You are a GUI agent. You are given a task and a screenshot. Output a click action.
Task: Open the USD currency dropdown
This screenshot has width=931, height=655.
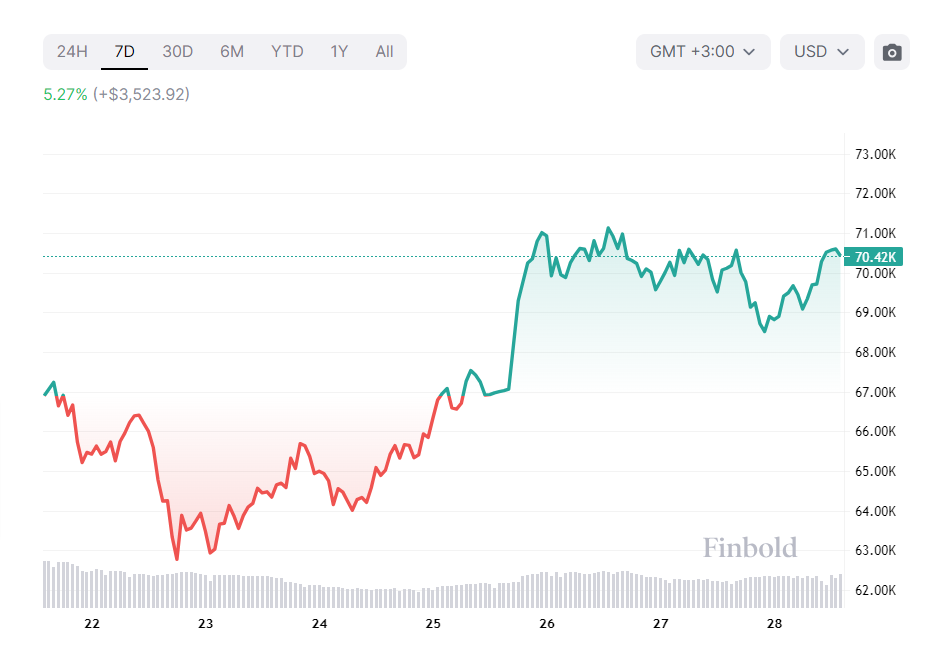[x=822, y=52]
